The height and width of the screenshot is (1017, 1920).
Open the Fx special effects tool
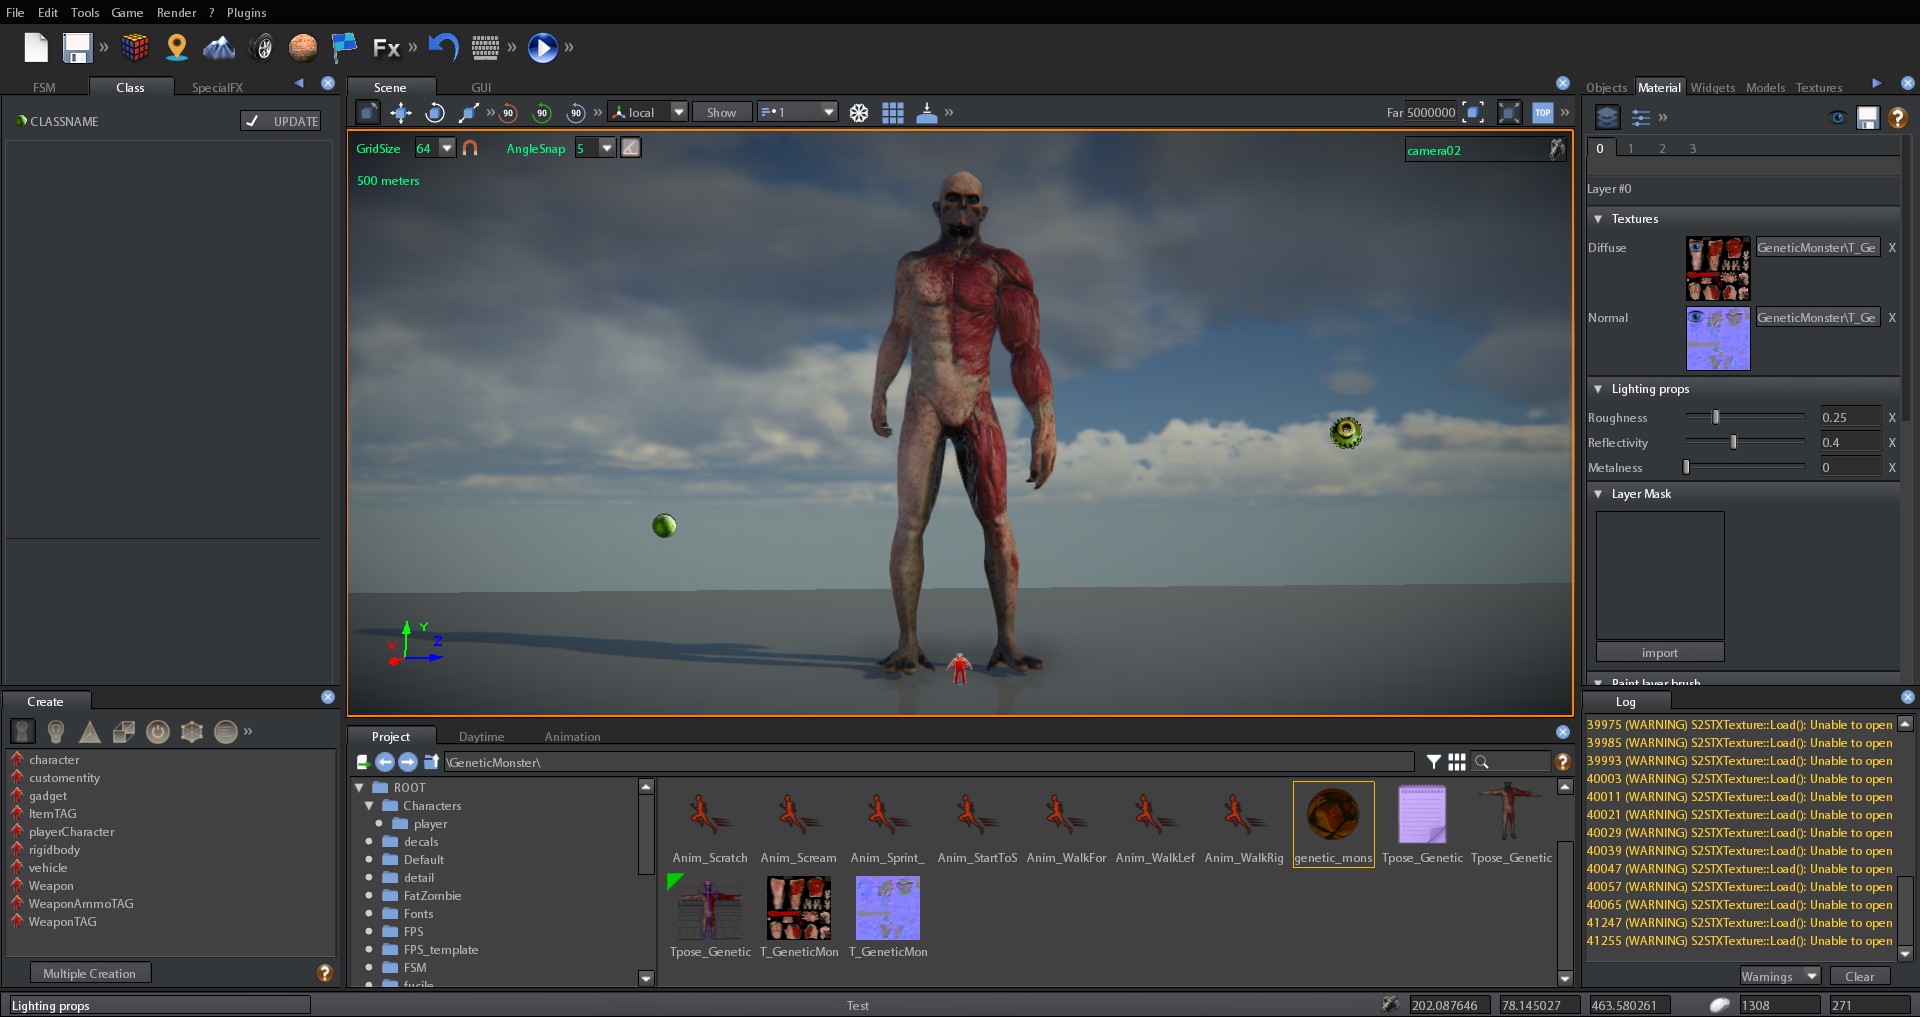[386, 47]
